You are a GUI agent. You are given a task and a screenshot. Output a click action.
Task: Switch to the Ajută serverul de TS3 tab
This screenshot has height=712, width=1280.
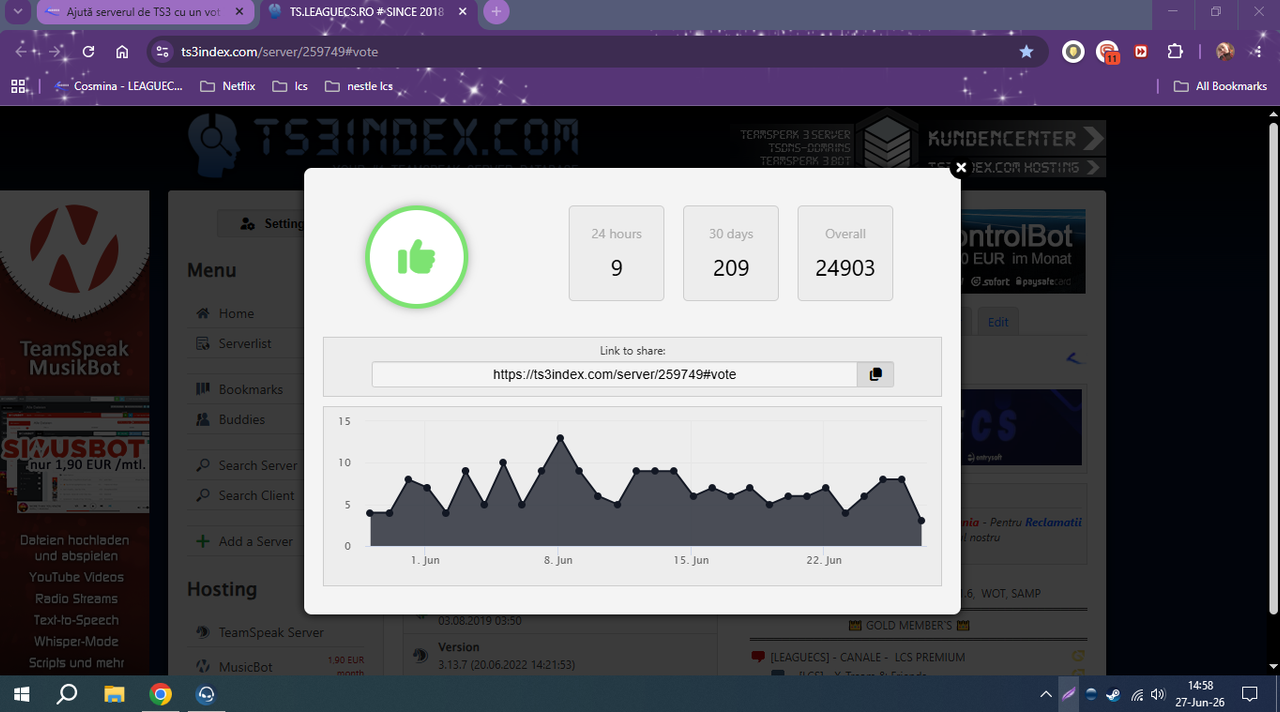[x=145, y=12]
